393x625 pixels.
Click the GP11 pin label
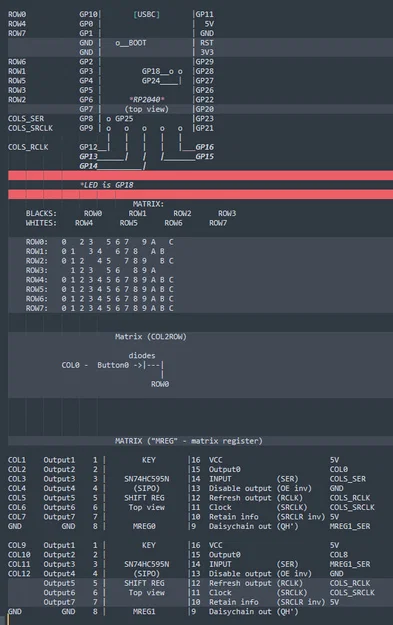(204, 14)
